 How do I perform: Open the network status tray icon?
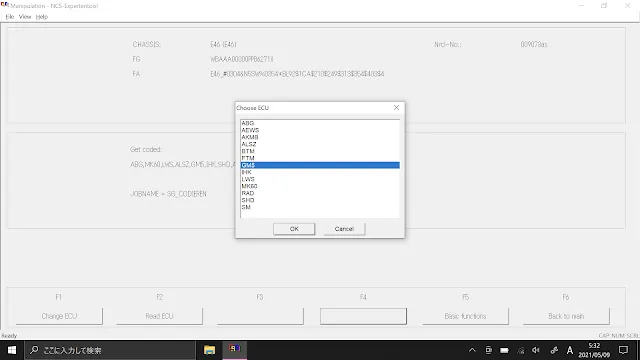tap(521, 350)
